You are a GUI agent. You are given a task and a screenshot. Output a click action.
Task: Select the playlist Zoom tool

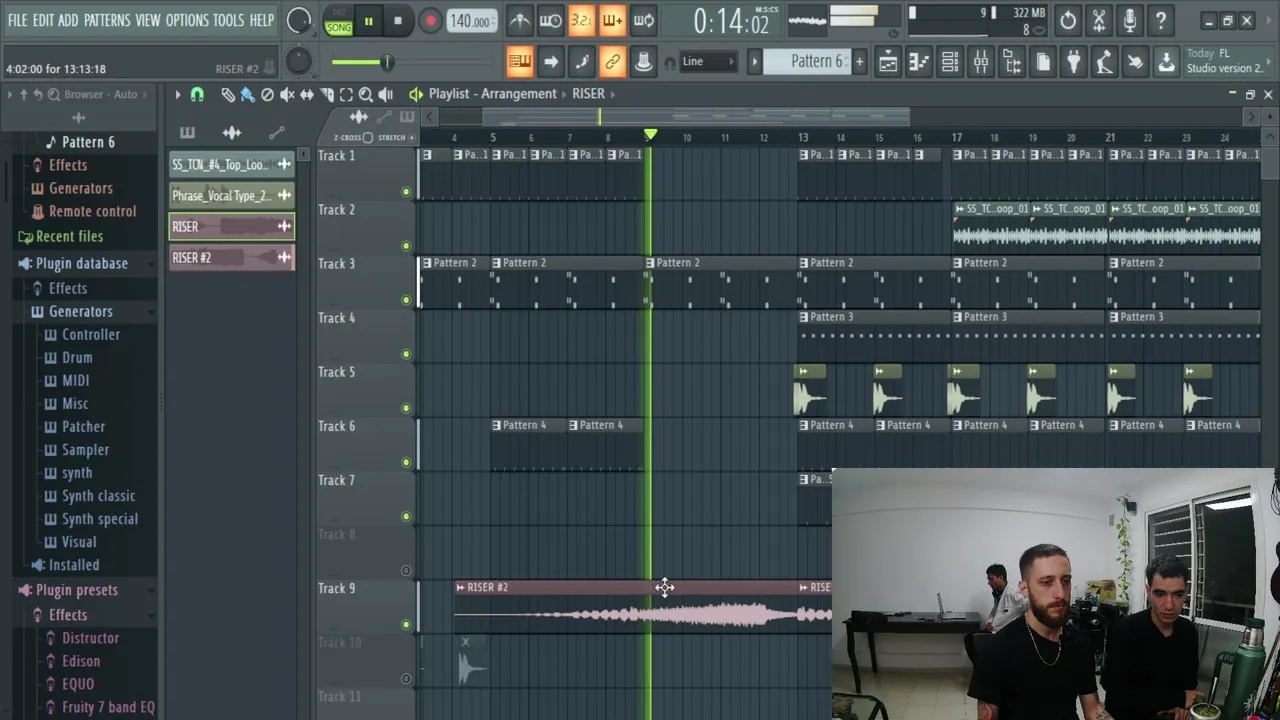click(x=366, y=94)
